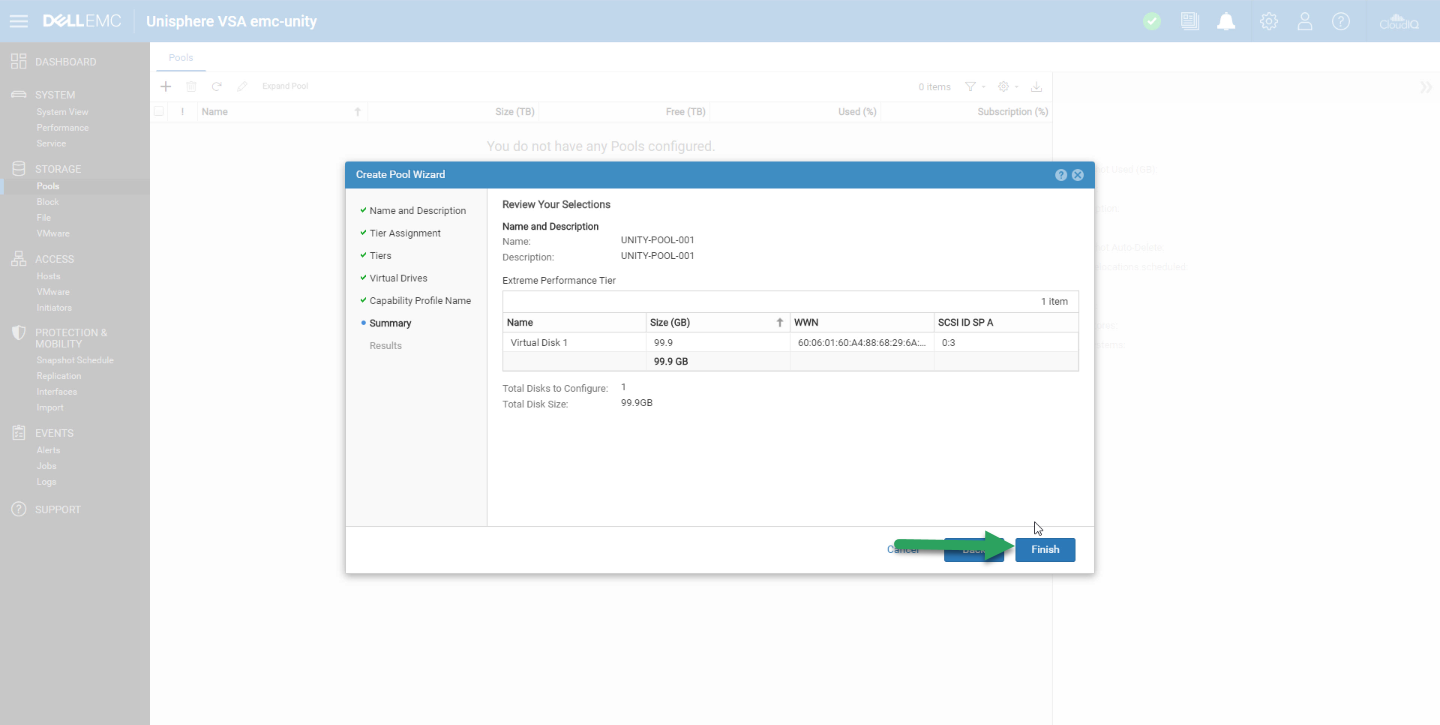1440x725 pixels.
Task: Open Performance in sidebar
Action: tap(63, 128)
